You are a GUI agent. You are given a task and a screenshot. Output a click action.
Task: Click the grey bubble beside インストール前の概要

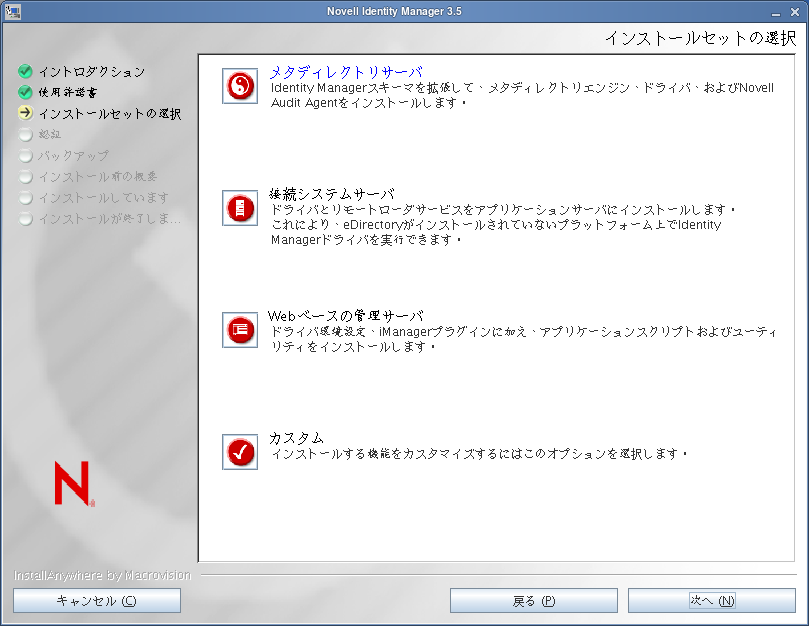[25, 176]
